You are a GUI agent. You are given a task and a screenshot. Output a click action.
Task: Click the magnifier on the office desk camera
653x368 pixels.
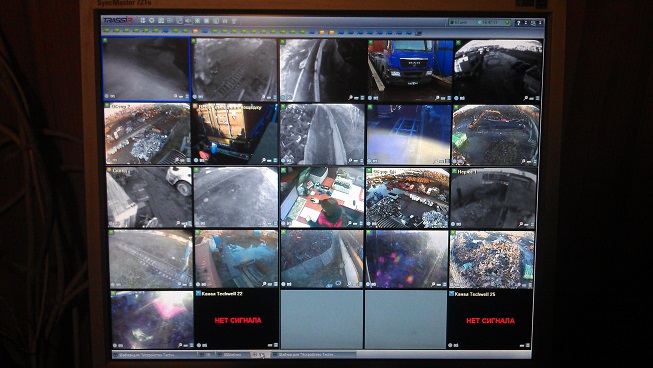coord(349,224)
